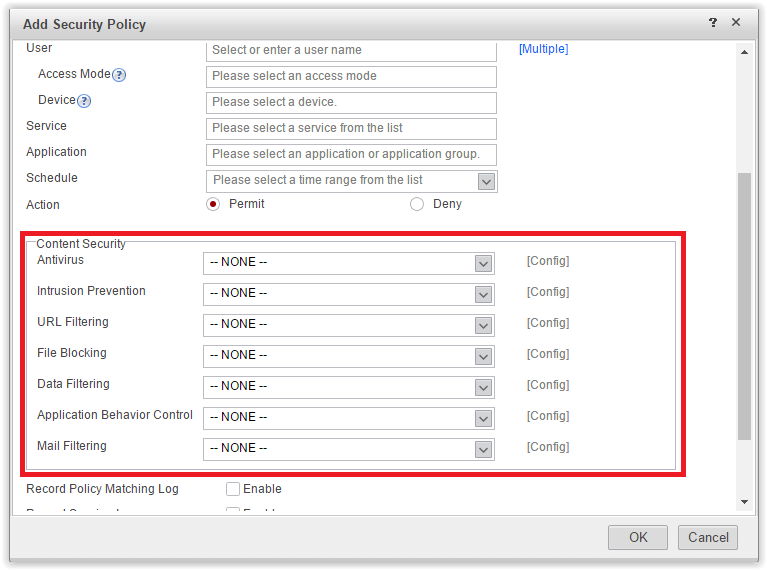
Task: Open the dialog help question mark
Action: tap(713, 22)
